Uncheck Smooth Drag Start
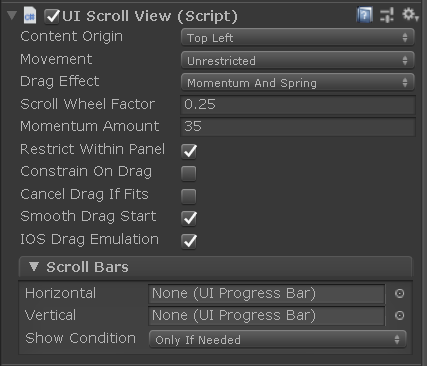Screen dimensions: 427x366 click(x=189, y=218)
